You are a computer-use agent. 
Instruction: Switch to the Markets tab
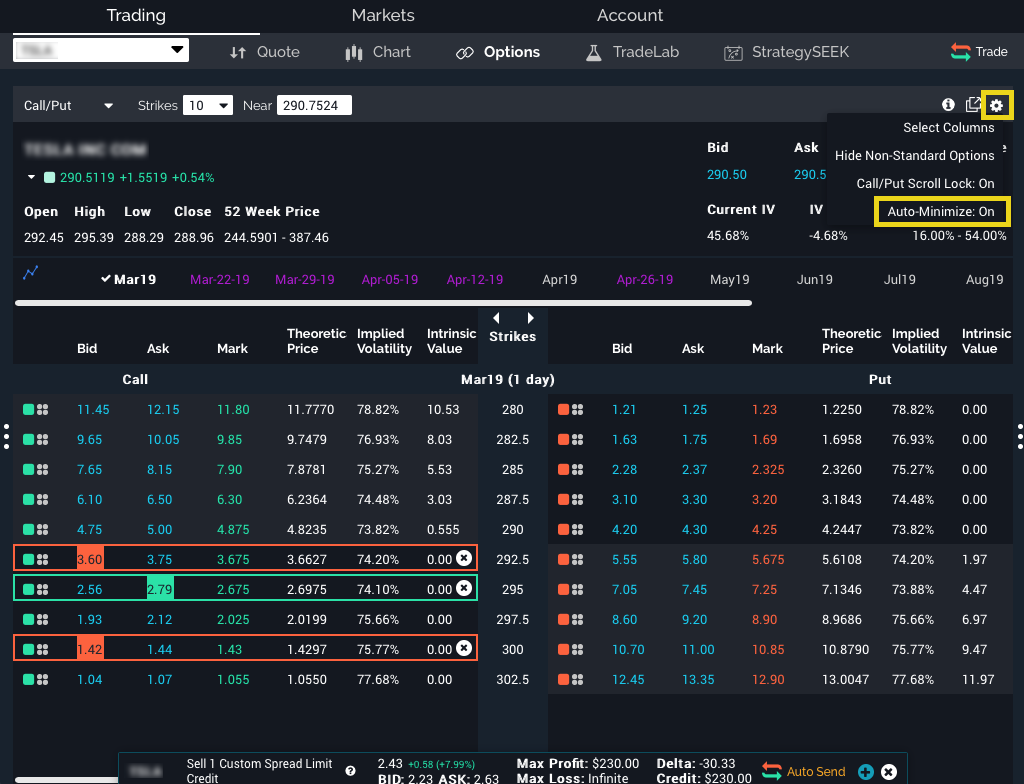click(383, 15)
